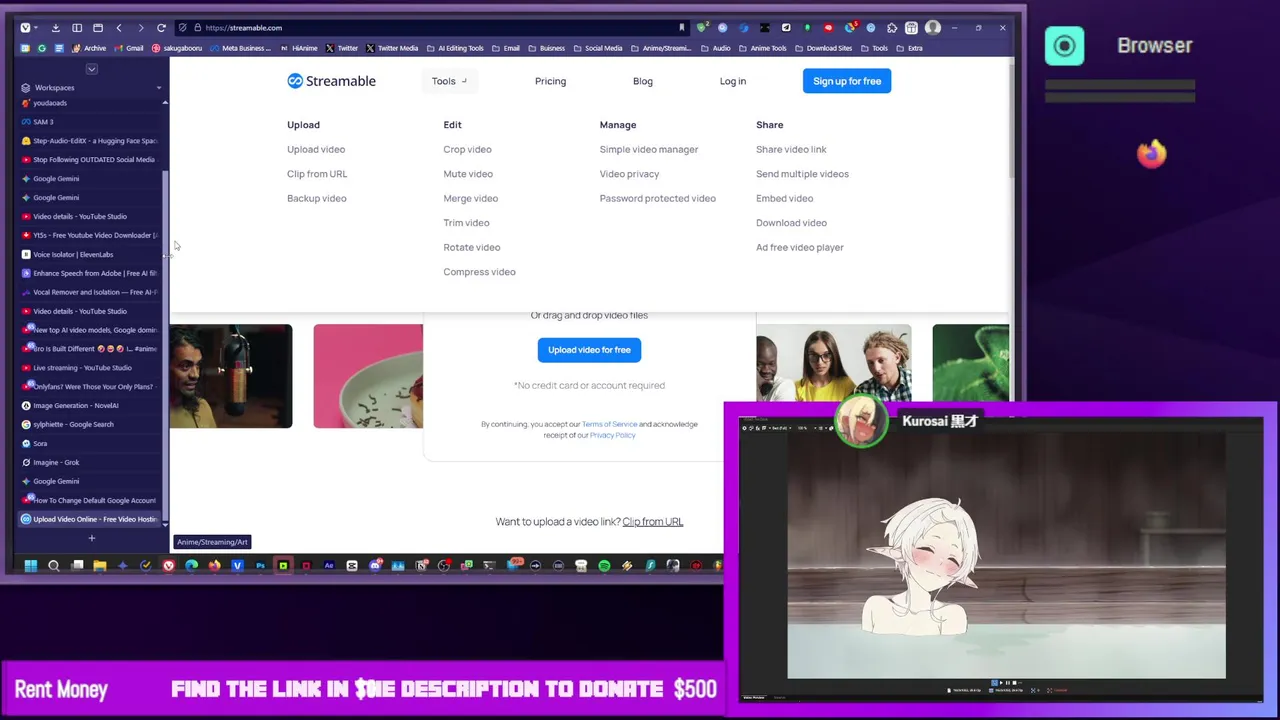Open the Privacy Policy link
The width and height of the screenshot is (1280, 720).
tap(612, 435)
